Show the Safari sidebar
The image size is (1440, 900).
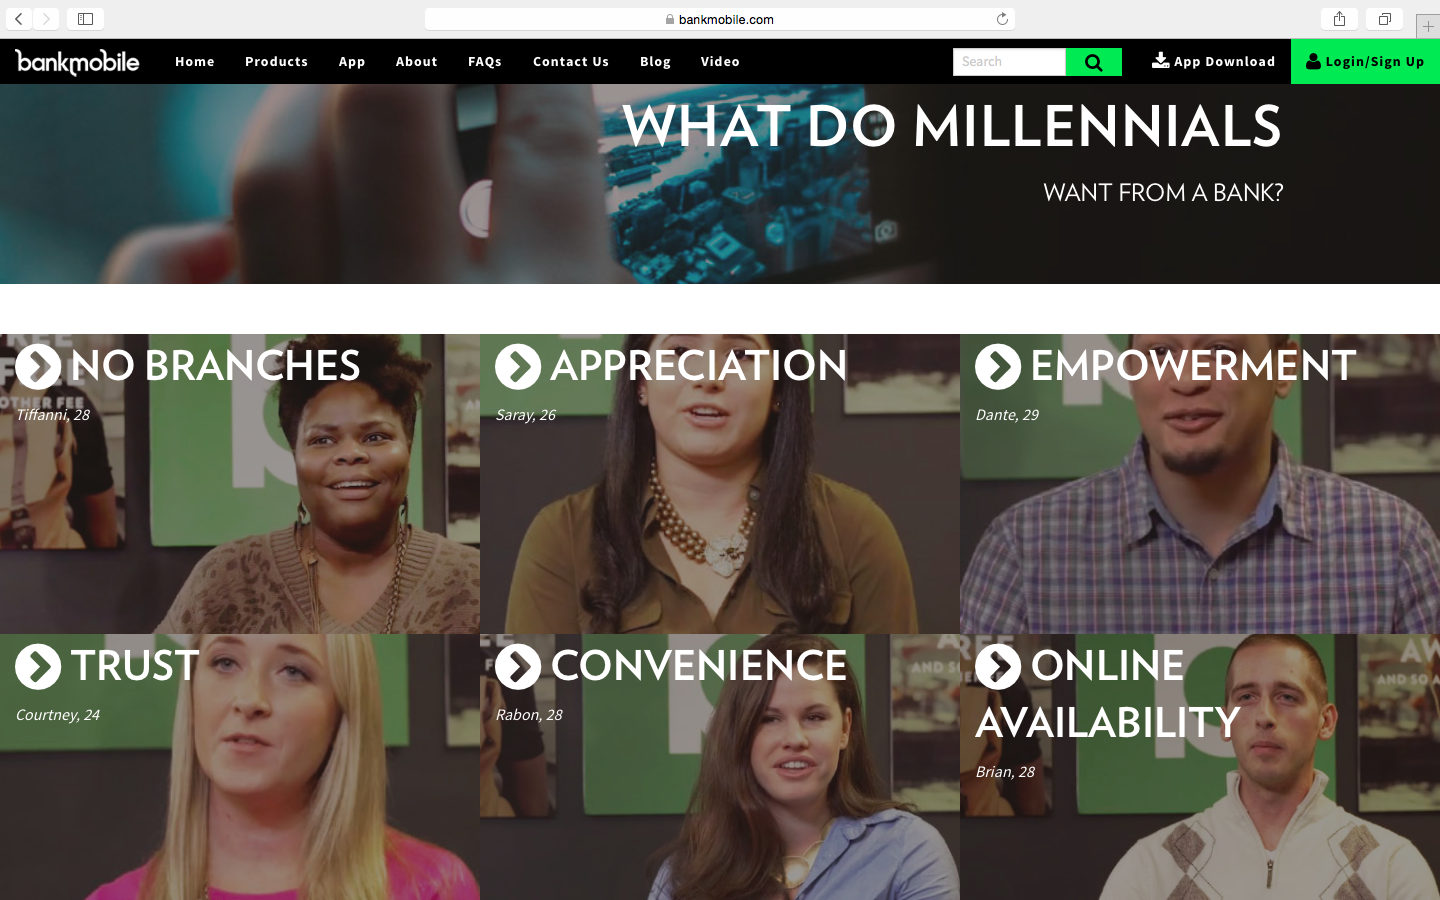point(85,19)
